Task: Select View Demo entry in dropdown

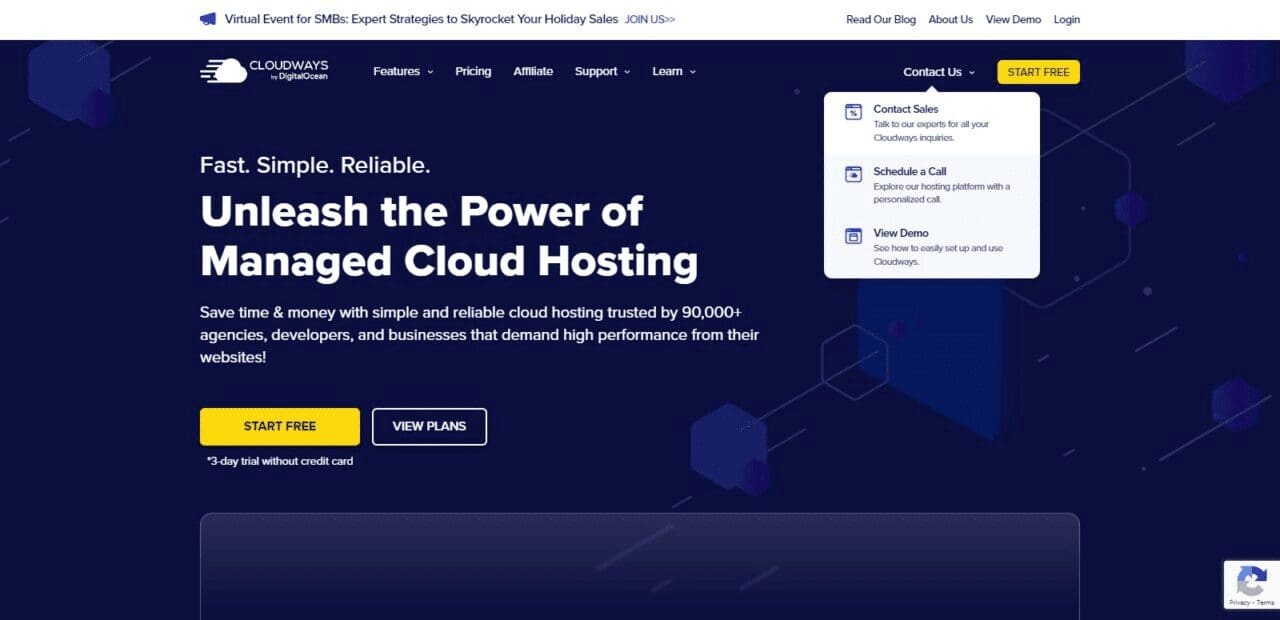Action: (932, 247)
